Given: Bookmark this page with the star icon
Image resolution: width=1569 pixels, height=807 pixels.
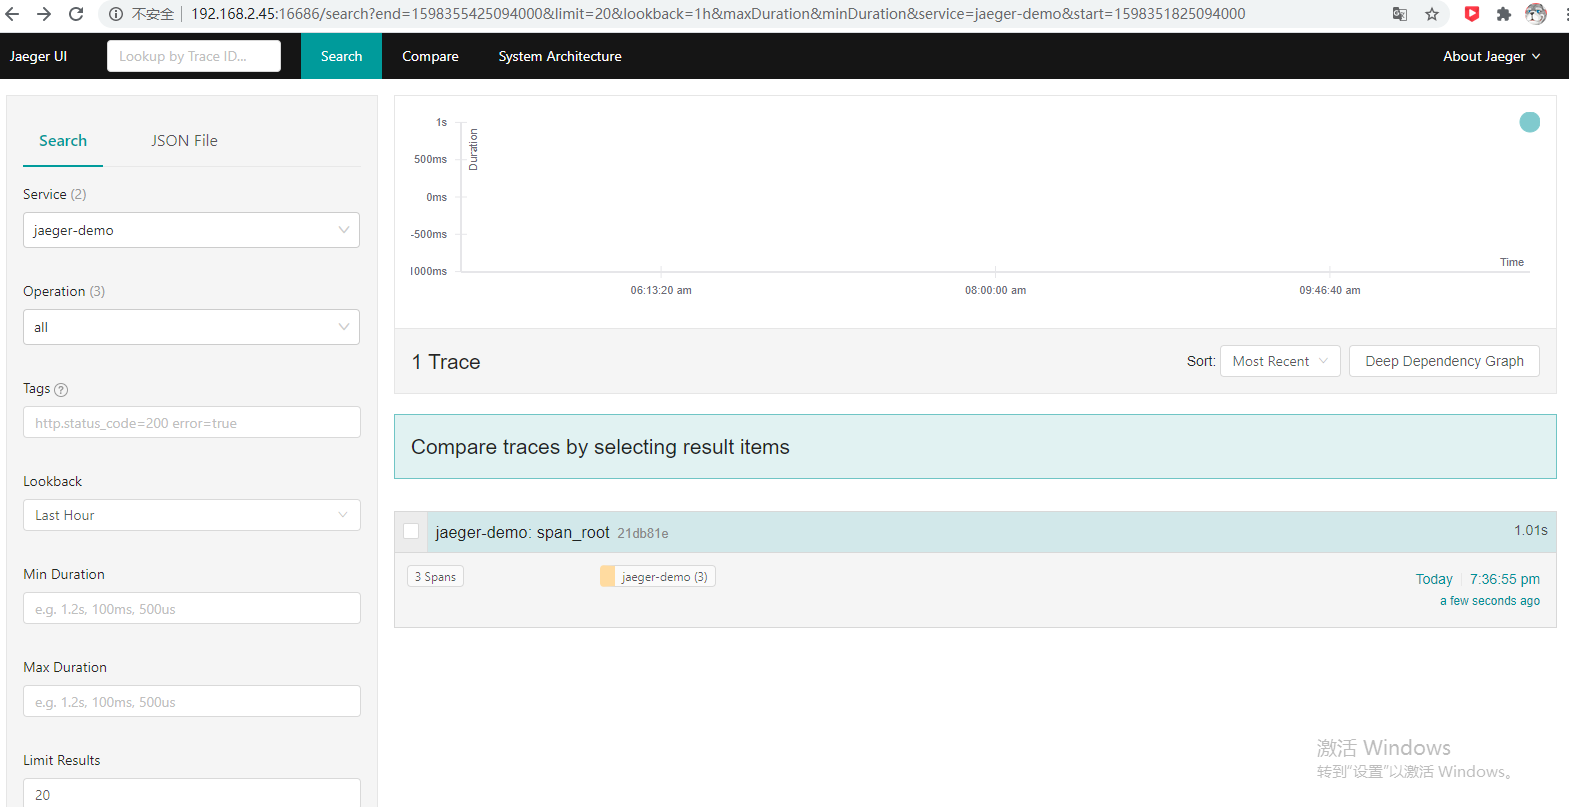Looking at the screenshot, I should click(1432, 14).
